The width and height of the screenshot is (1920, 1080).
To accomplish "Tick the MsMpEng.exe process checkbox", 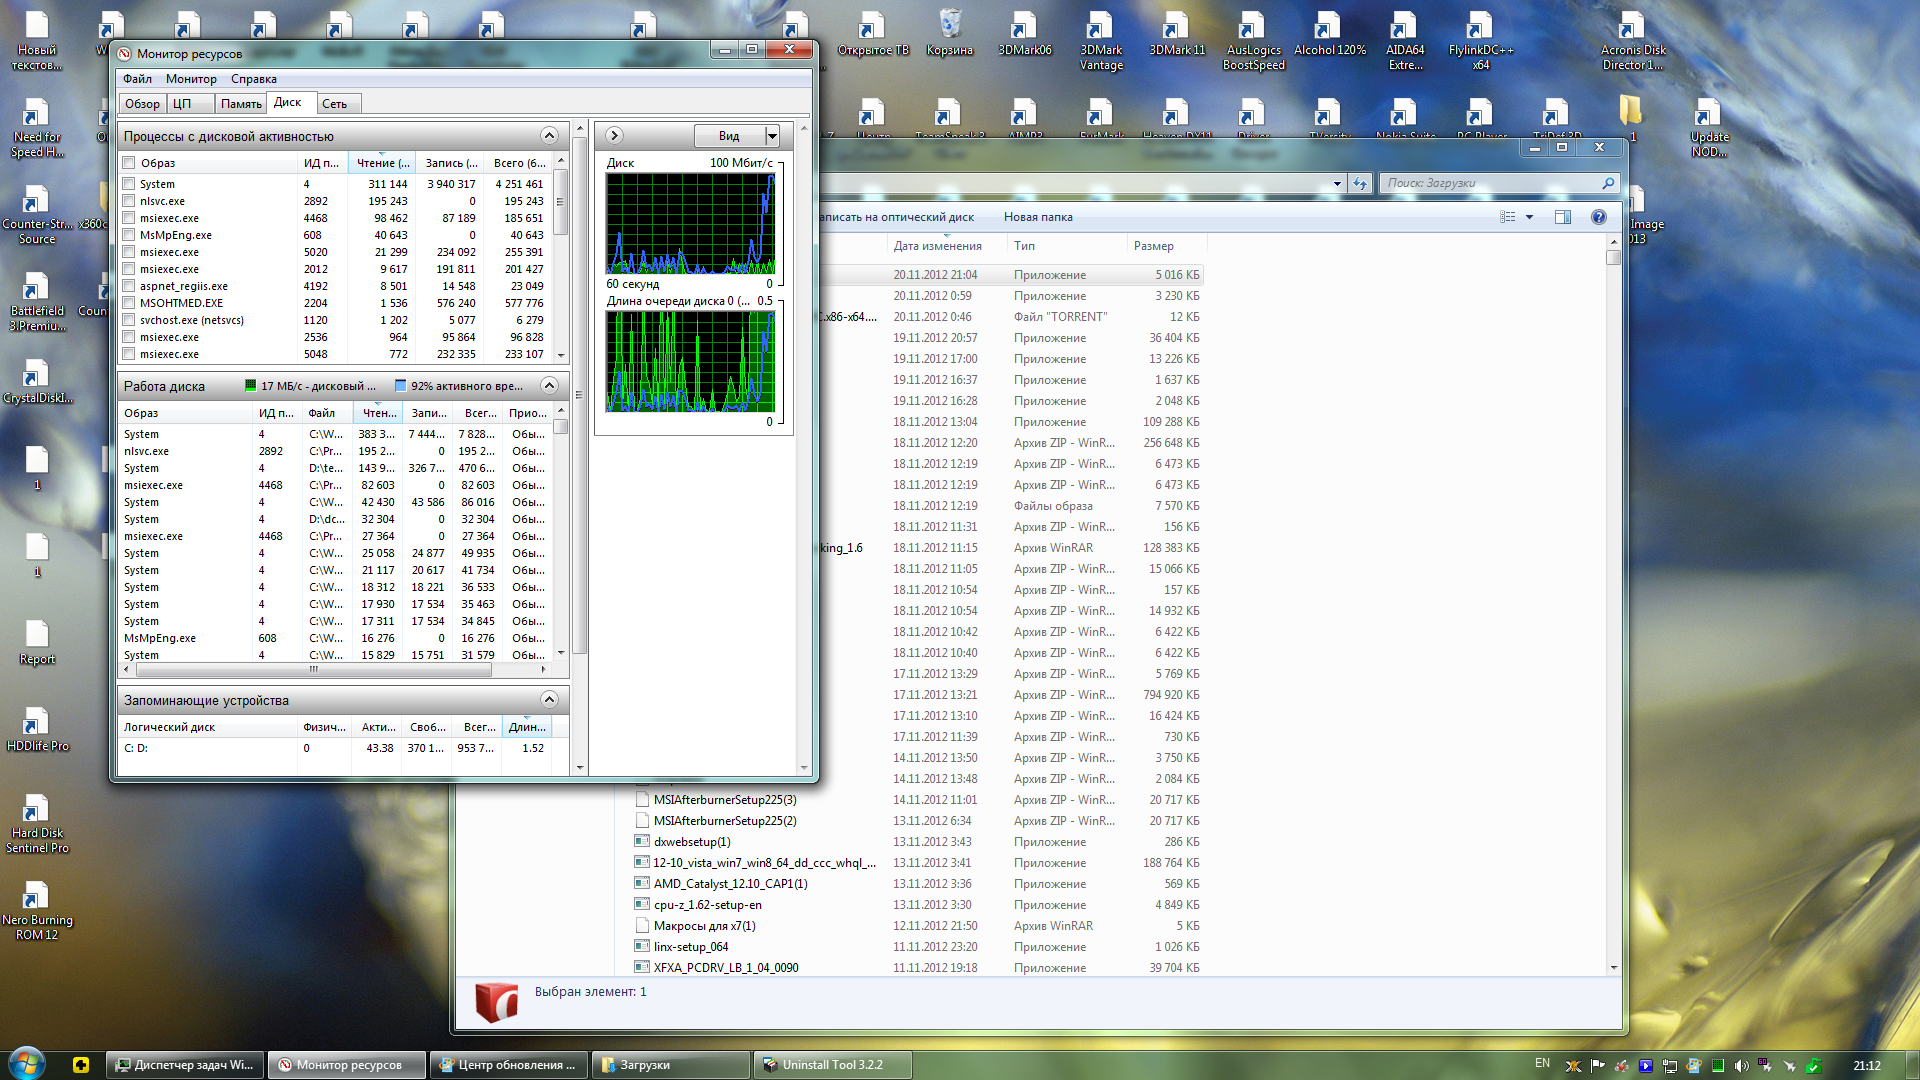I will click(129, 235).
